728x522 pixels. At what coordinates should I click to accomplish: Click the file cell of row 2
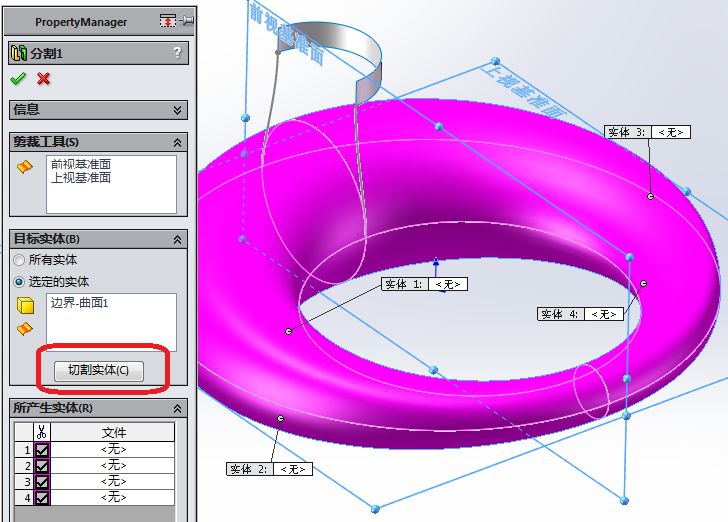tap(113, 465)
